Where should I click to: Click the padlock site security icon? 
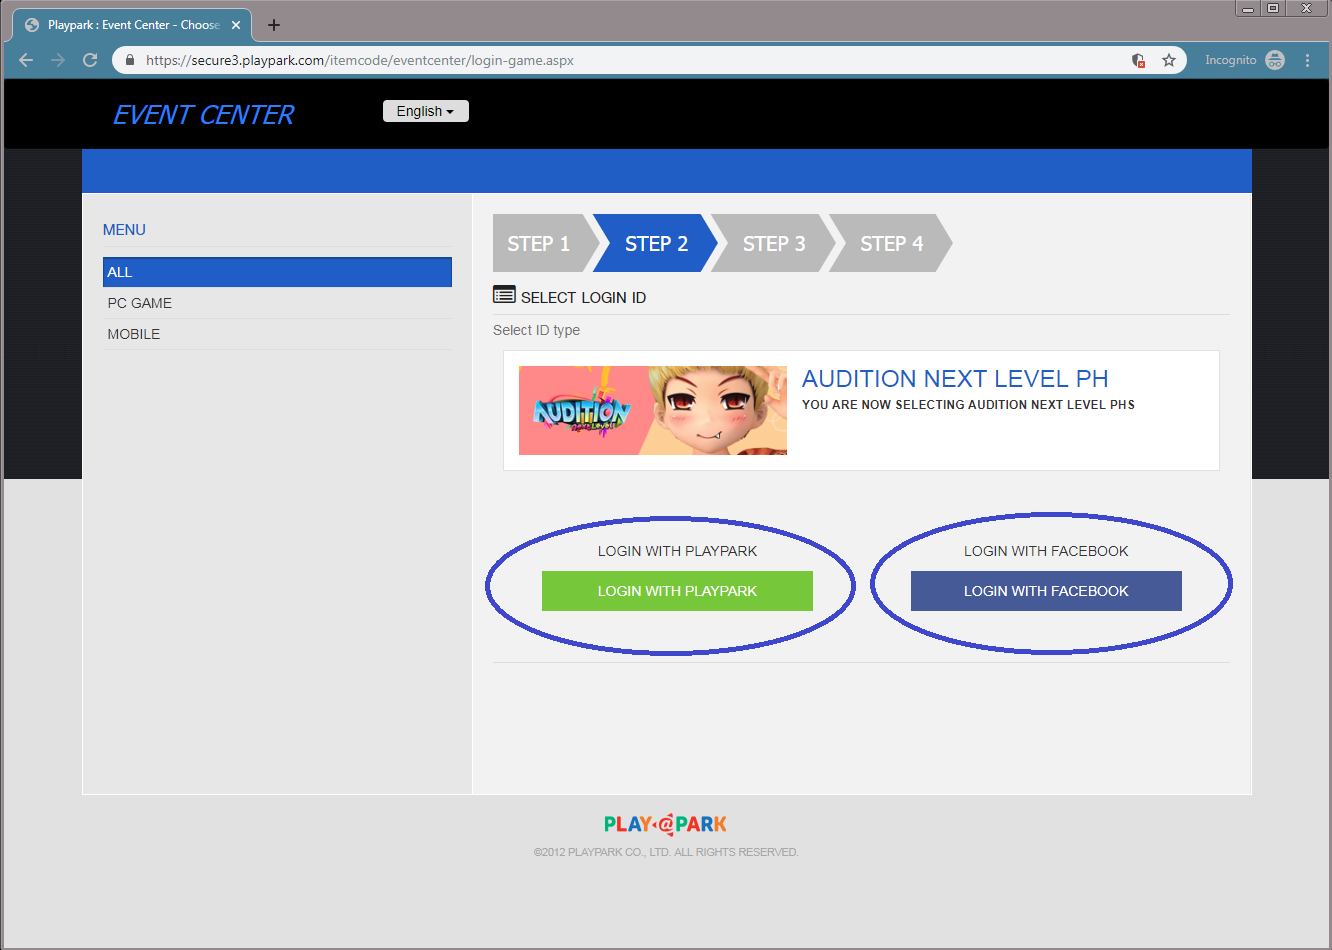tap(130, 60)
